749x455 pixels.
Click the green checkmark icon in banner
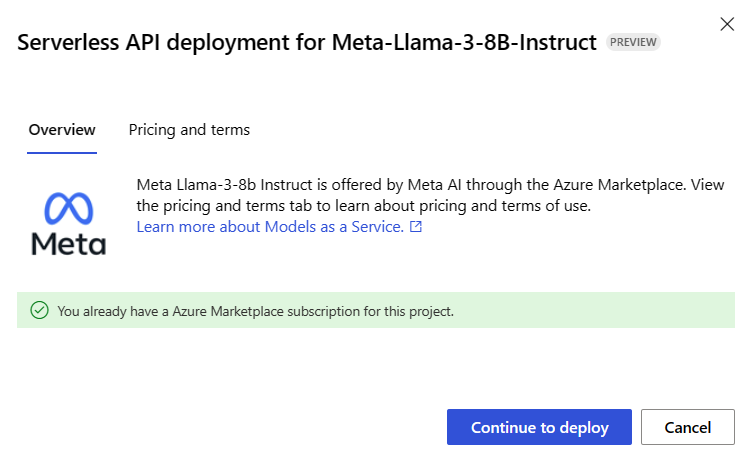39,310
